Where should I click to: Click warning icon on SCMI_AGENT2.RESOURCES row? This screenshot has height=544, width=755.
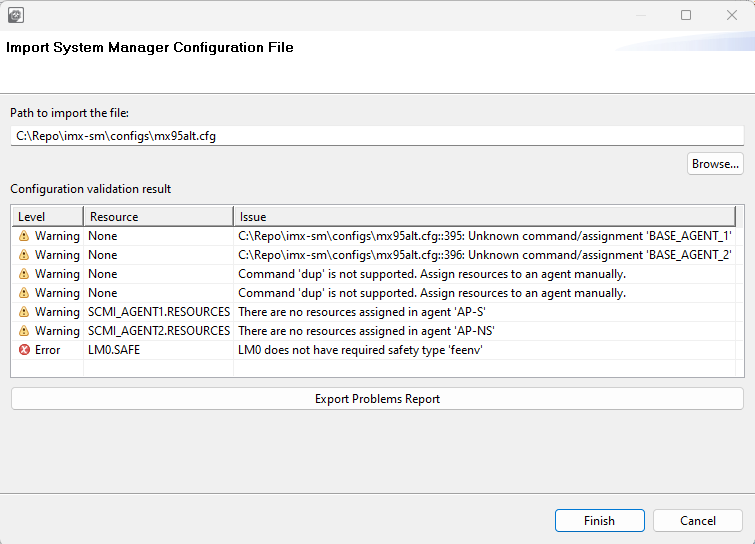point(24,331)
